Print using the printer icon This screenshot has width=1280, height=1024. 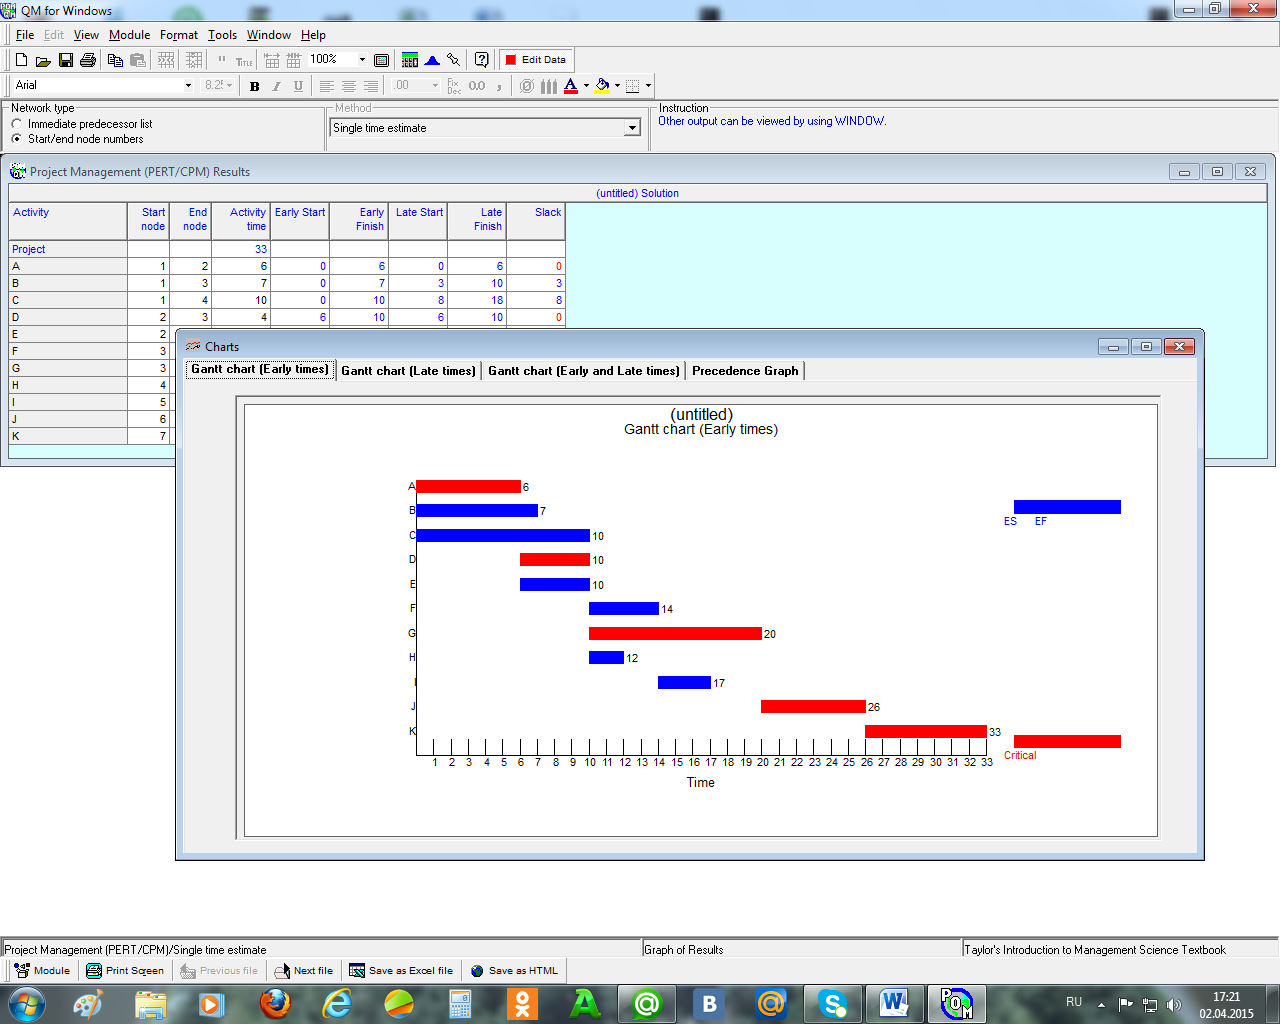[88, 60]
